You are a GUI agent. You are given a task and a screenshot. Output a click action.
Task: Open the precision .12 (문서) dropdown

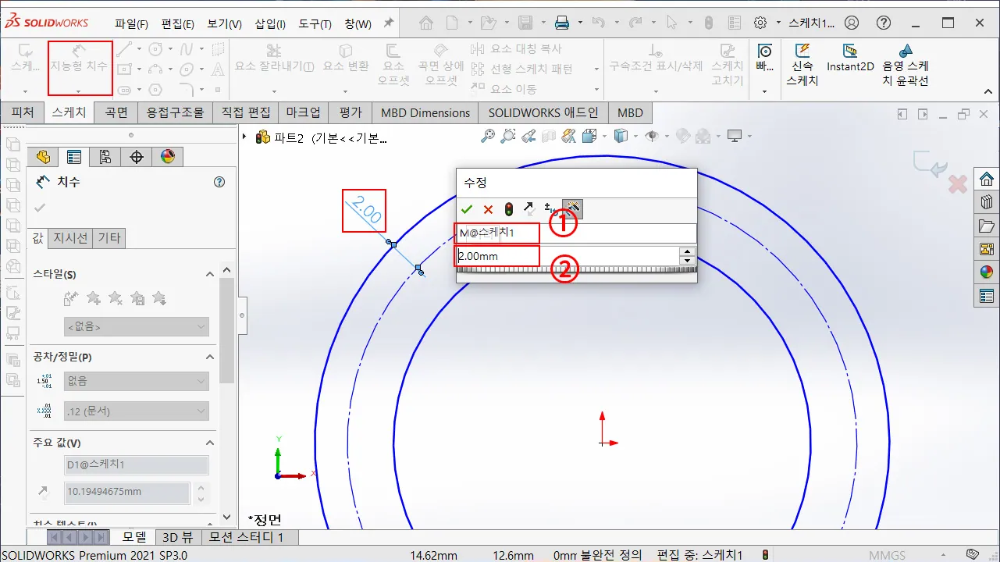click(x=136, y=411)
